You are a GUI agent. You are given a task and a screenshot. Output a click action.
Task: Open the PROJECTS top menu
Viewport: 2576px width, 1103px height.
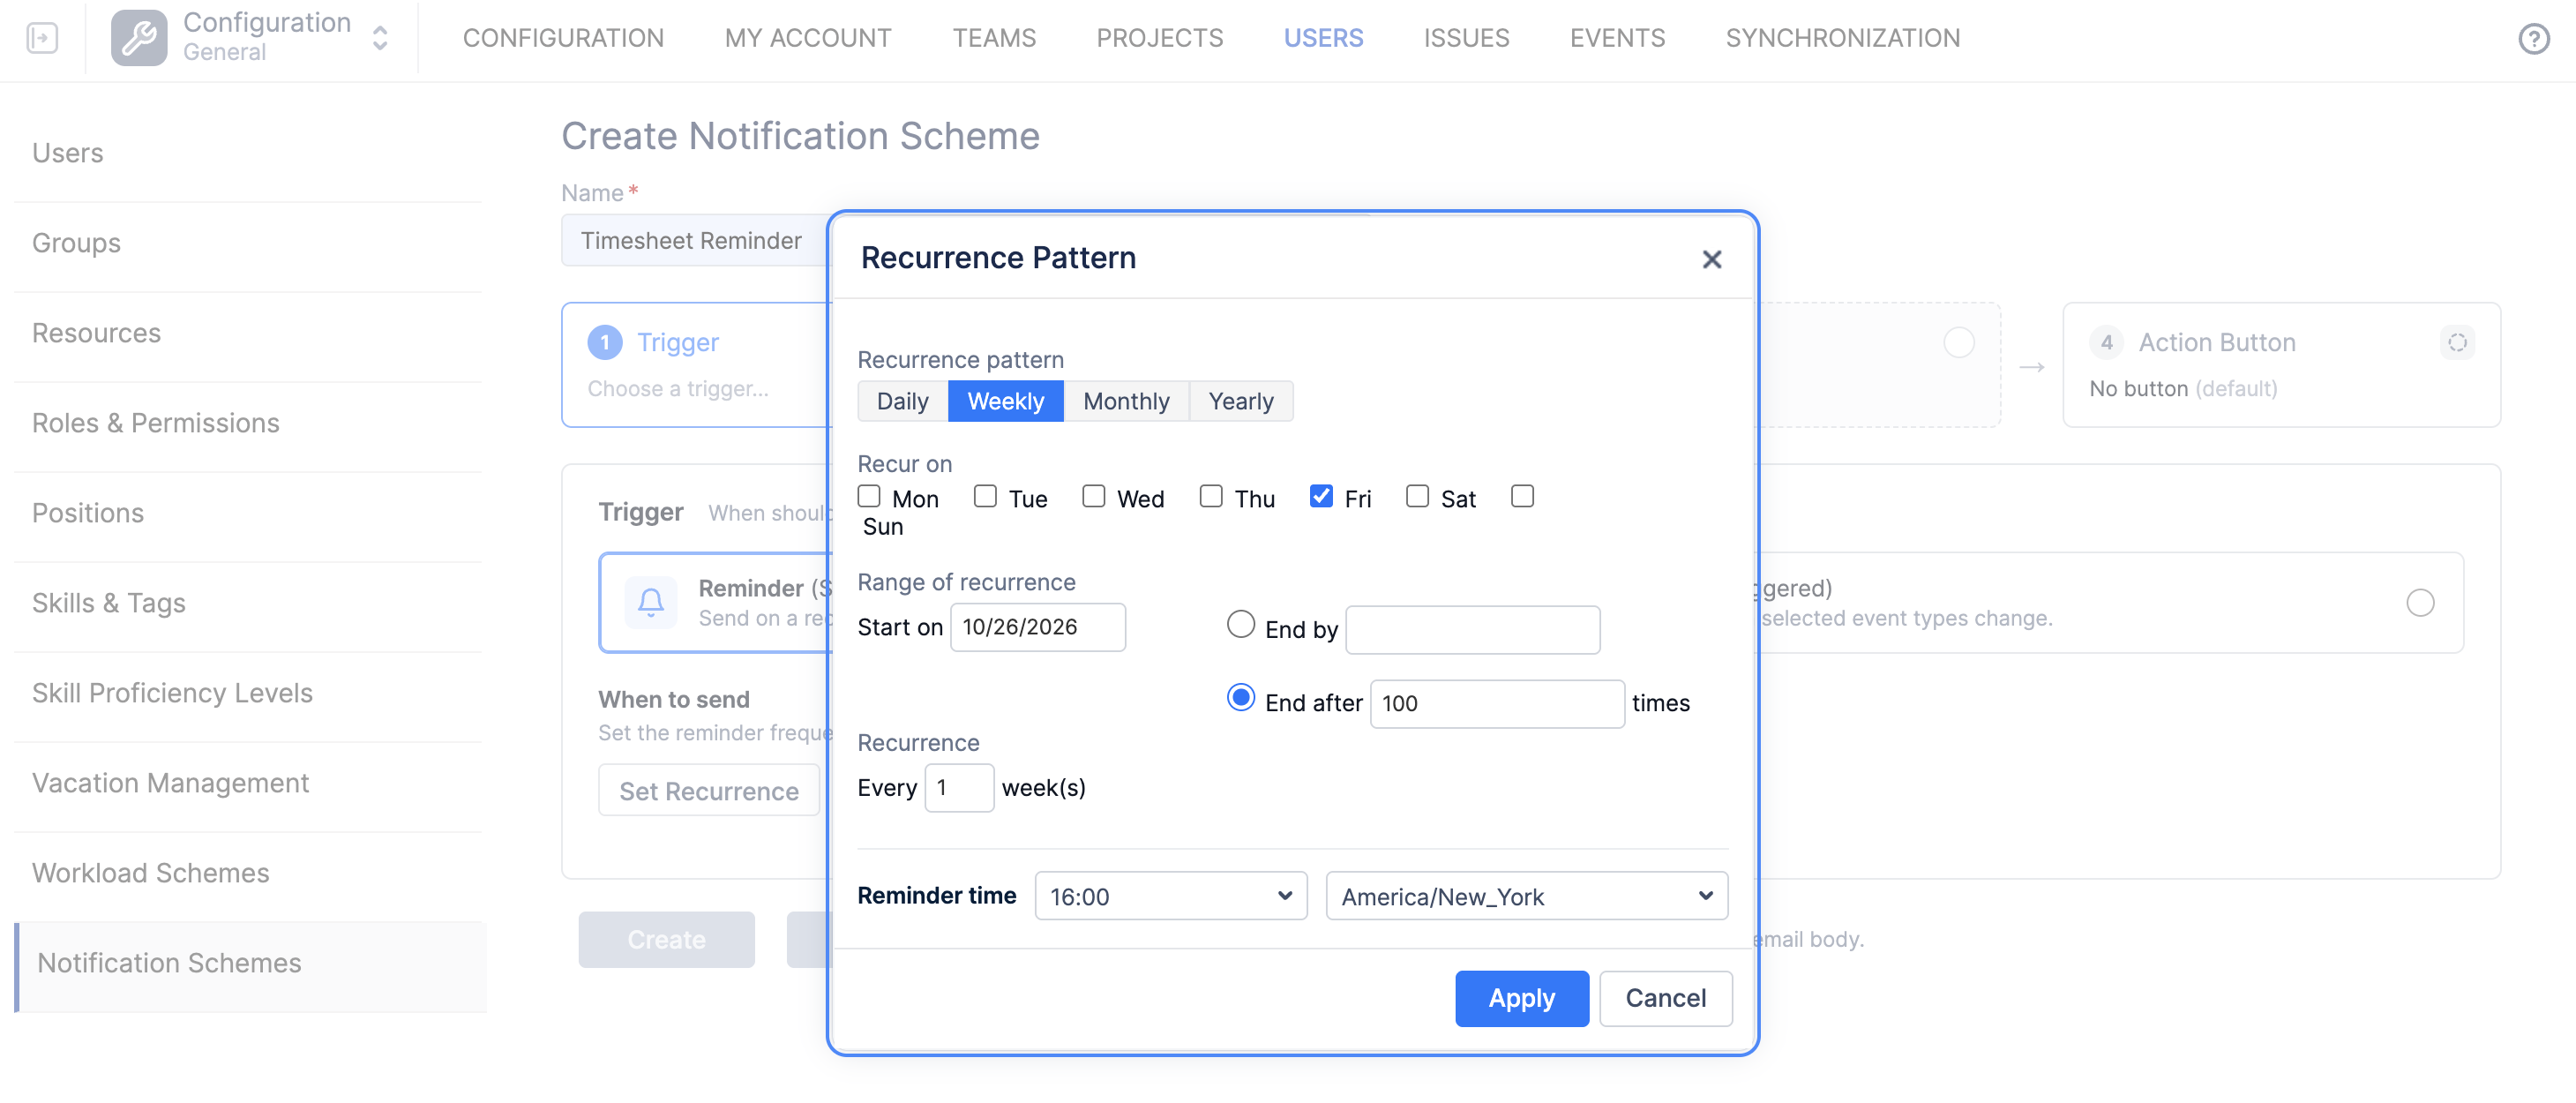coord(1159,38)
